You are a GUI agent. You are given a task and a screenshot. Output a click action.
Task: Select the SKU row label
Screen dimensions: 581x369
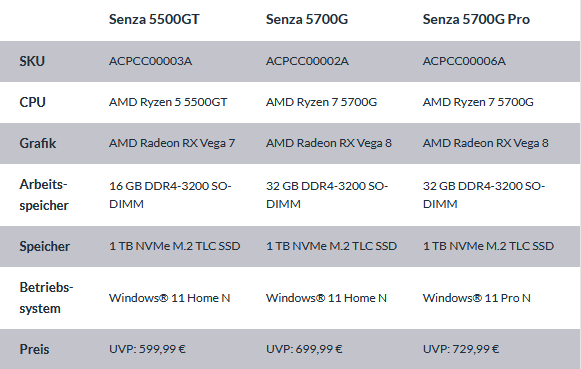(32, 61)
